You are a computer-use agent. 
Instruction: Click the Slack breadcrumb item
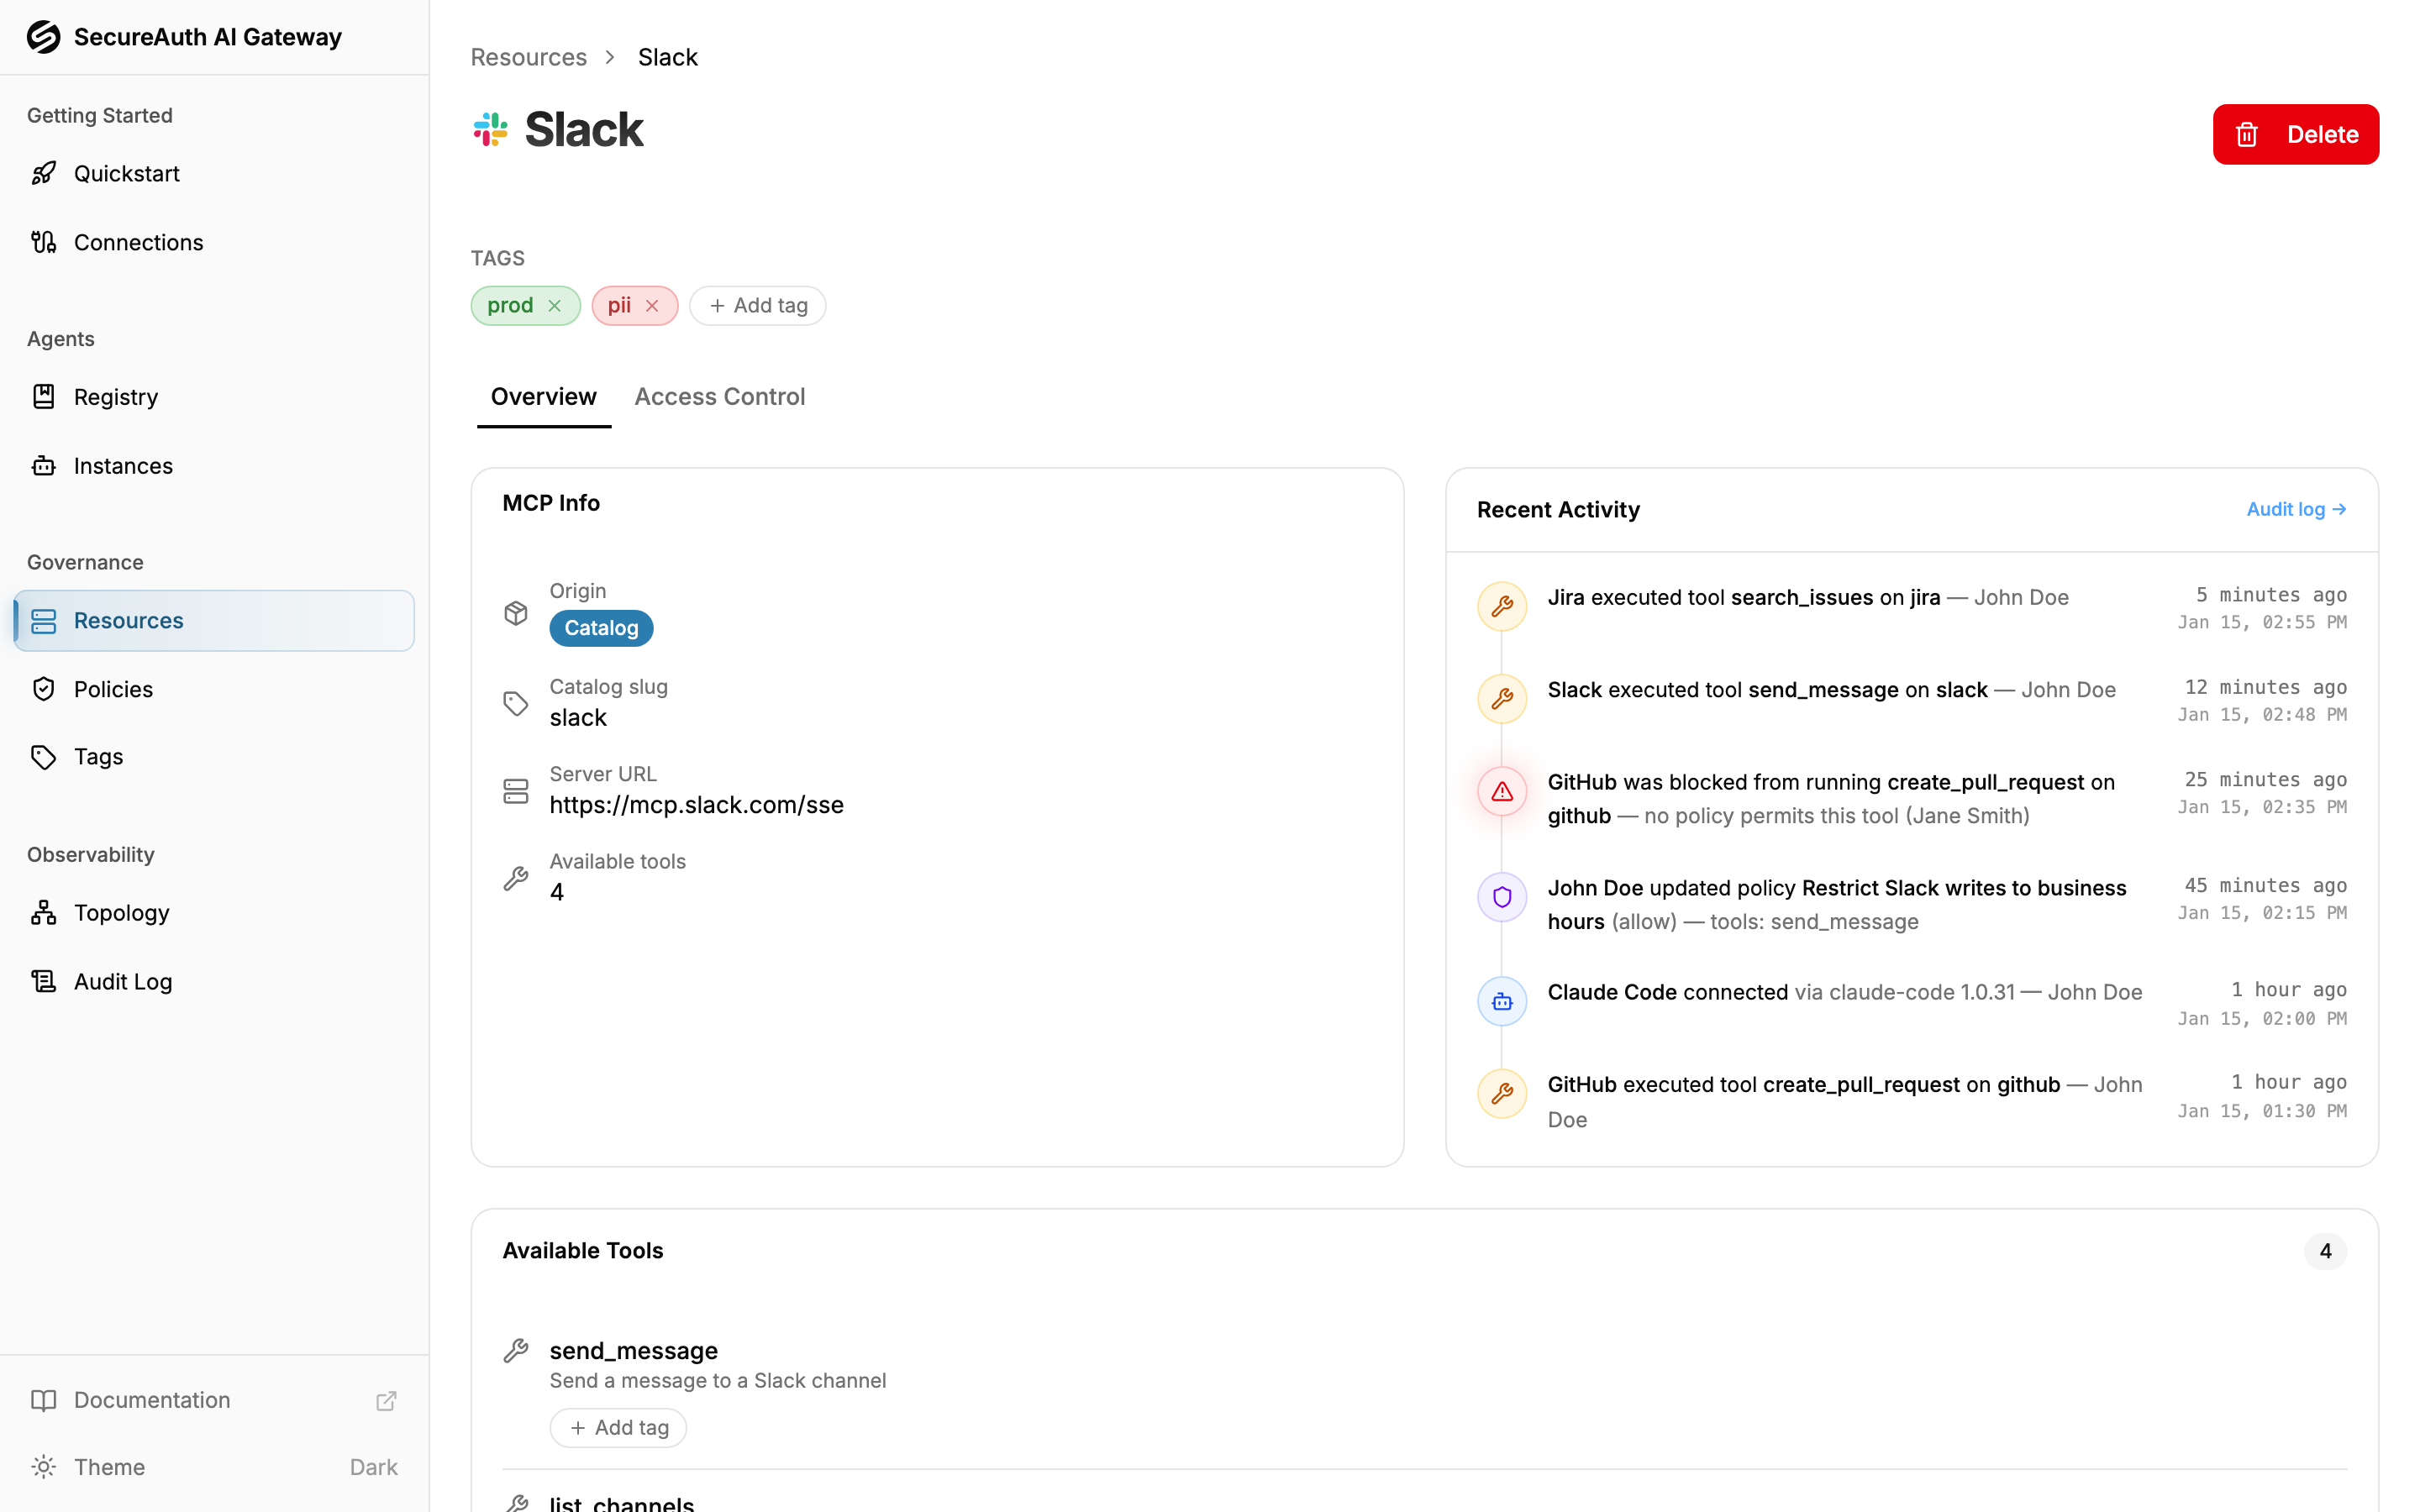[x=668, y=57]
